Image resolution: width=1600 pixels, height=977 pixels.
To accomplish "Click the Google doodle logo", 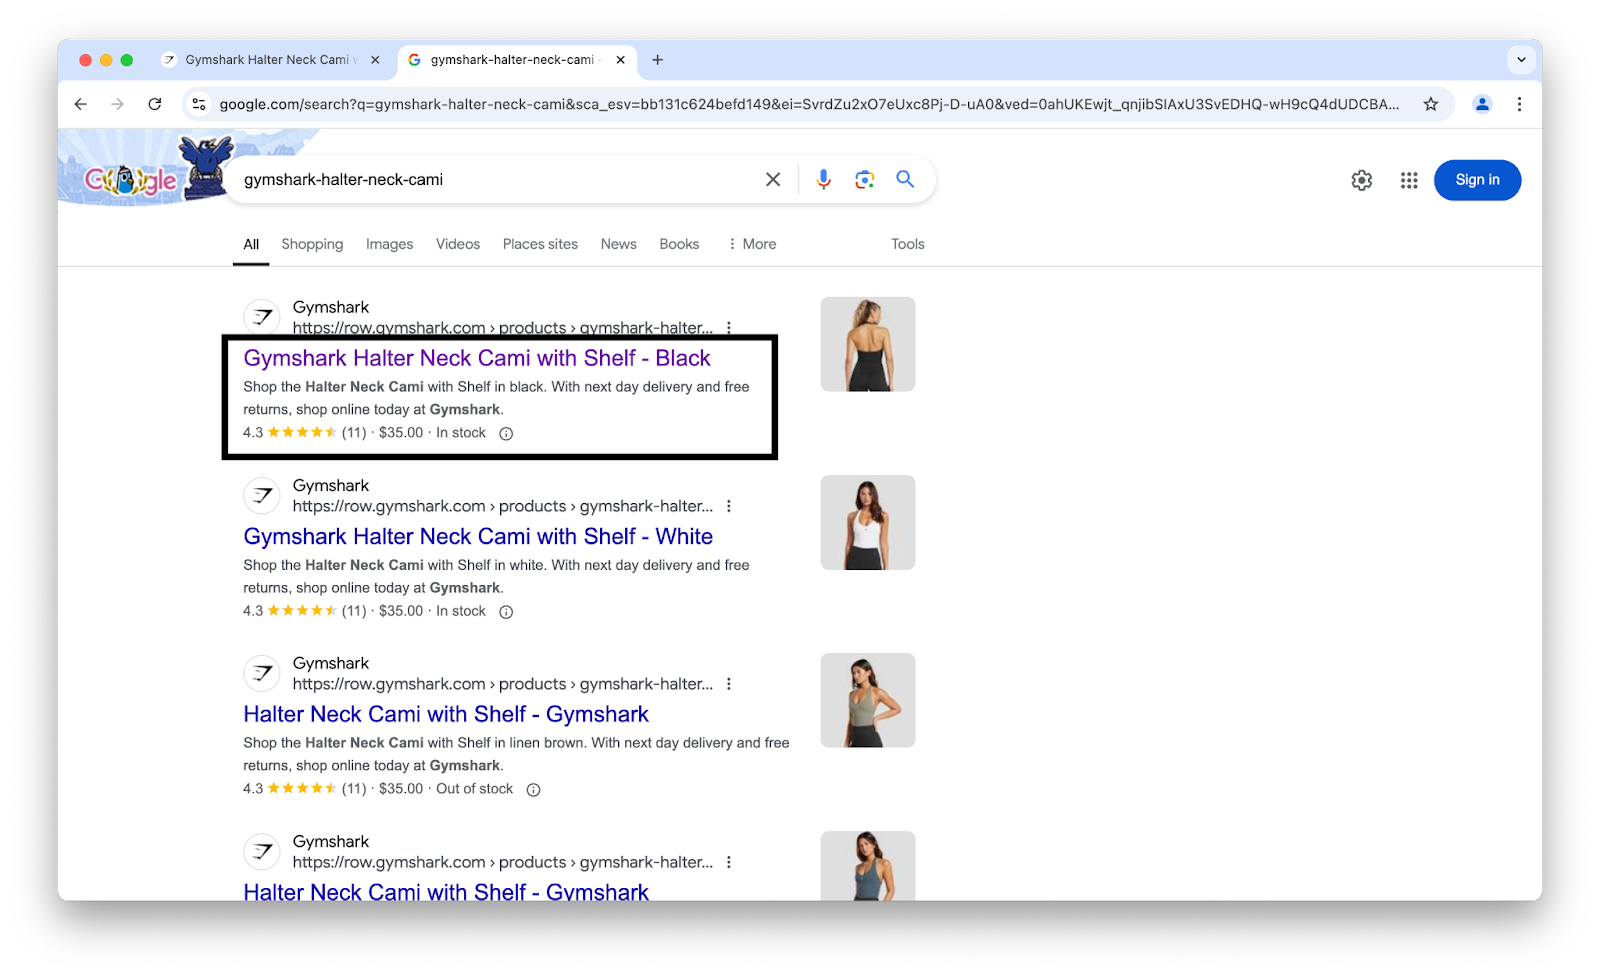I will click(x=146, y=170).
